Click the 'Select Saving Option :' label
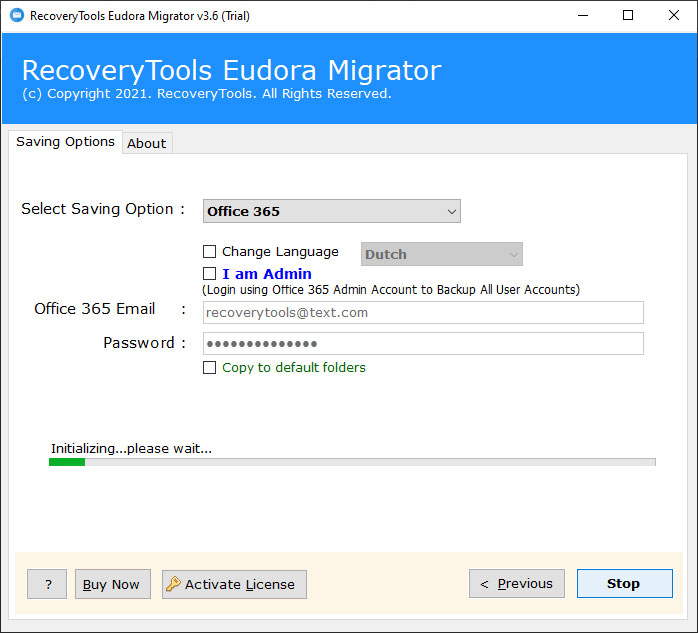 103,209
